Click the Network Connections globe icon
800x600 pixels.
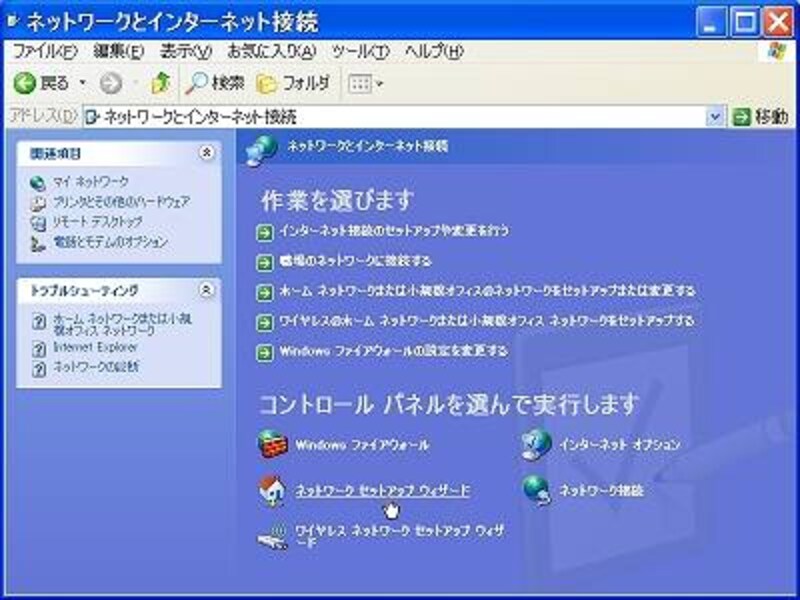pyautogui.click(x=537, y=490)
